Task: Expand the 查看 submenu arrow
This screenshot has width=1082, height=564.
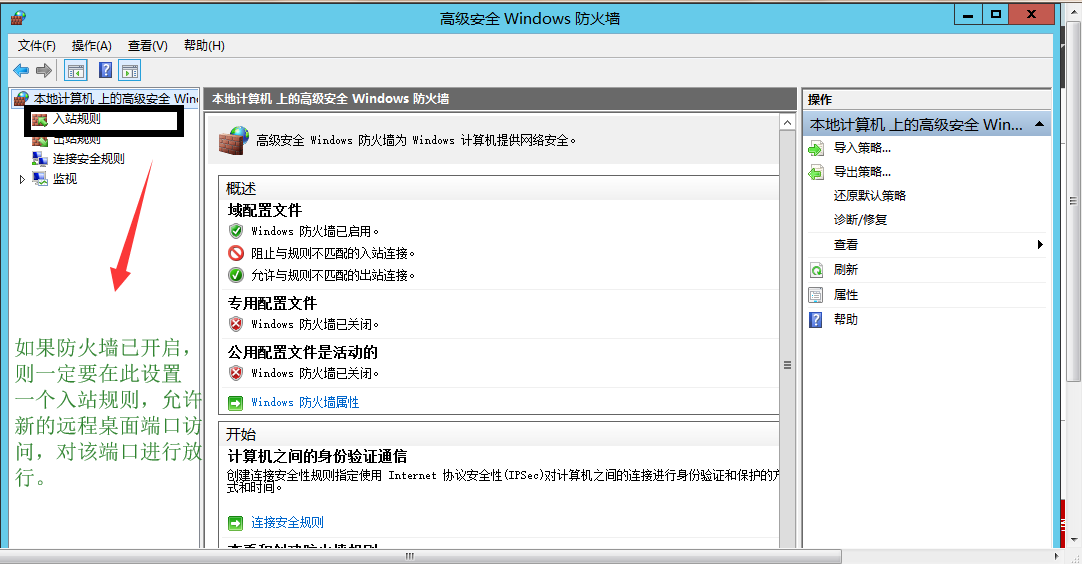Action: (x=1040, y=244)
